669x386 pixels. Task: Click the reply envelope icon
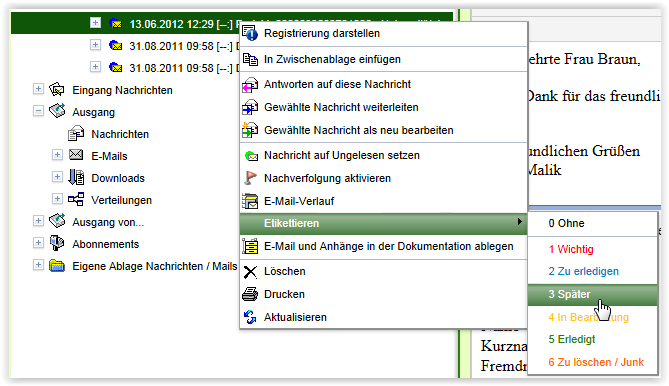250,84
